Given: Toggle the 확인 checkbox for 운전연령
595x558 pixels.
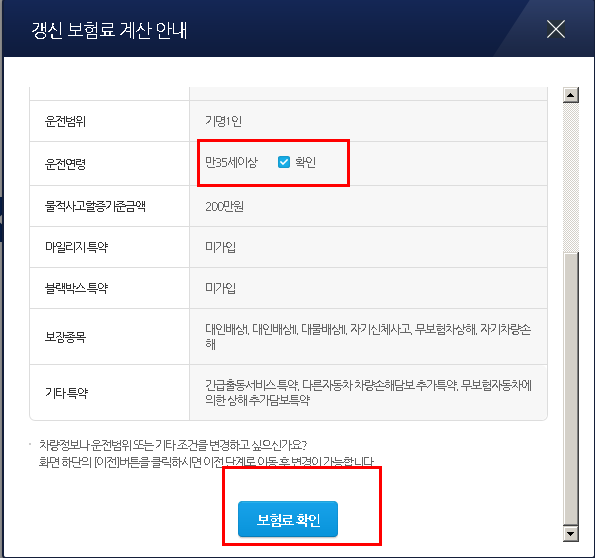Looking at the screenshot, I should point(284,162).
